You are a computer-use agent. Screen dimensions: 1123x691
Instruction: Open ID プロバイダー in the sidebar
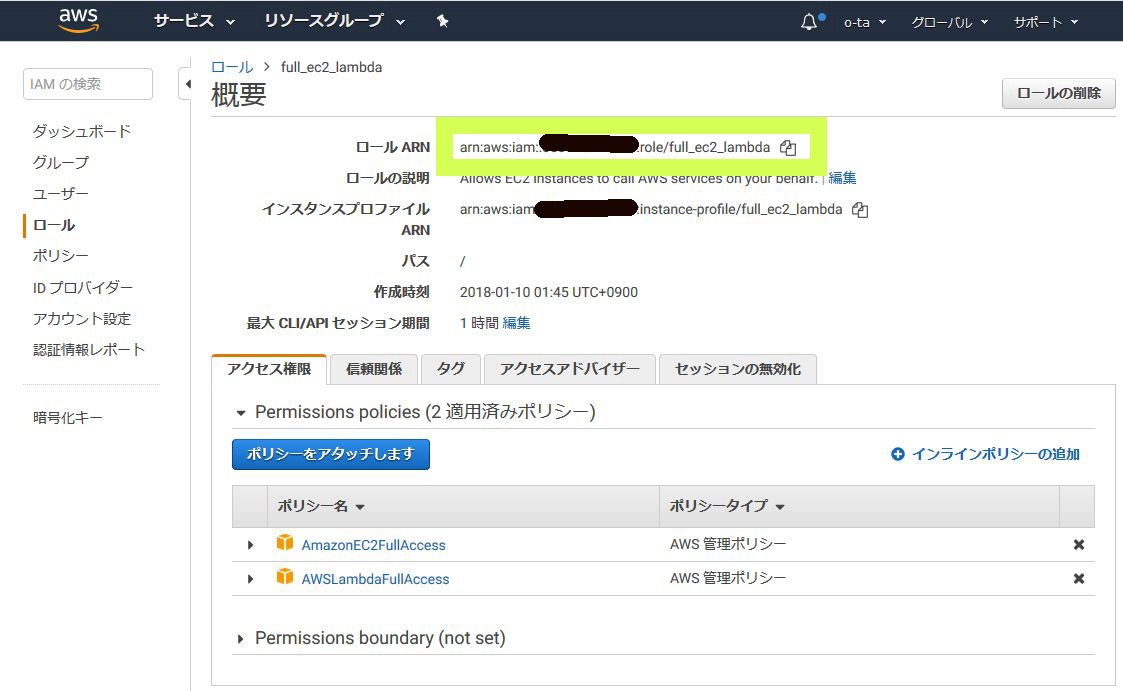click(x=83, y=287)
